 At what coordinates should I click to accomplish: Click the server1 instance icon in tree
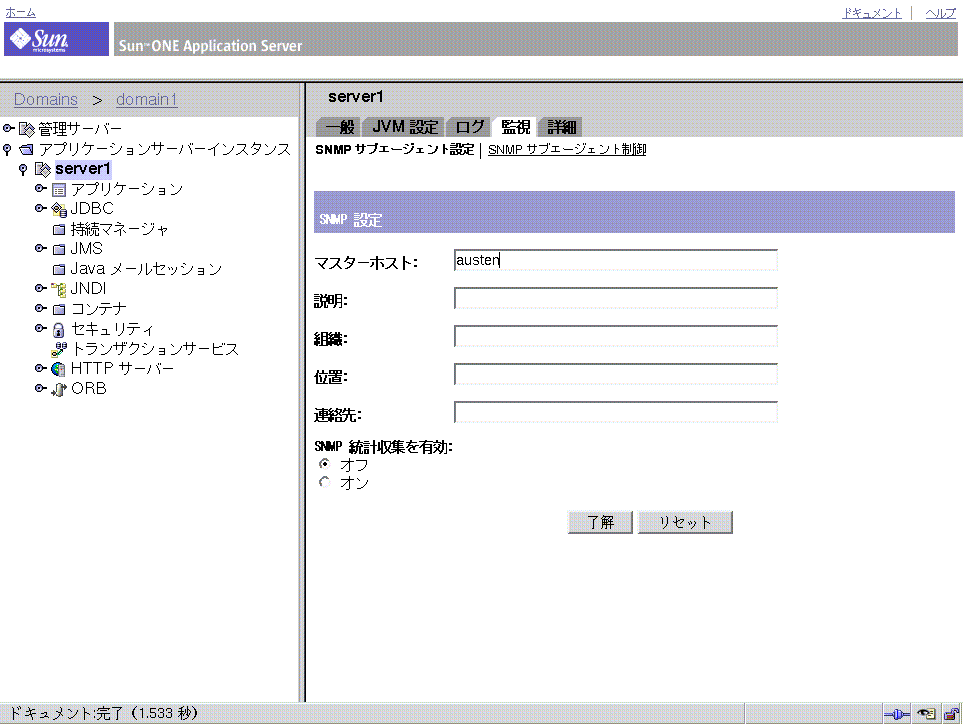pyautogui.click(x=42, y=169)
